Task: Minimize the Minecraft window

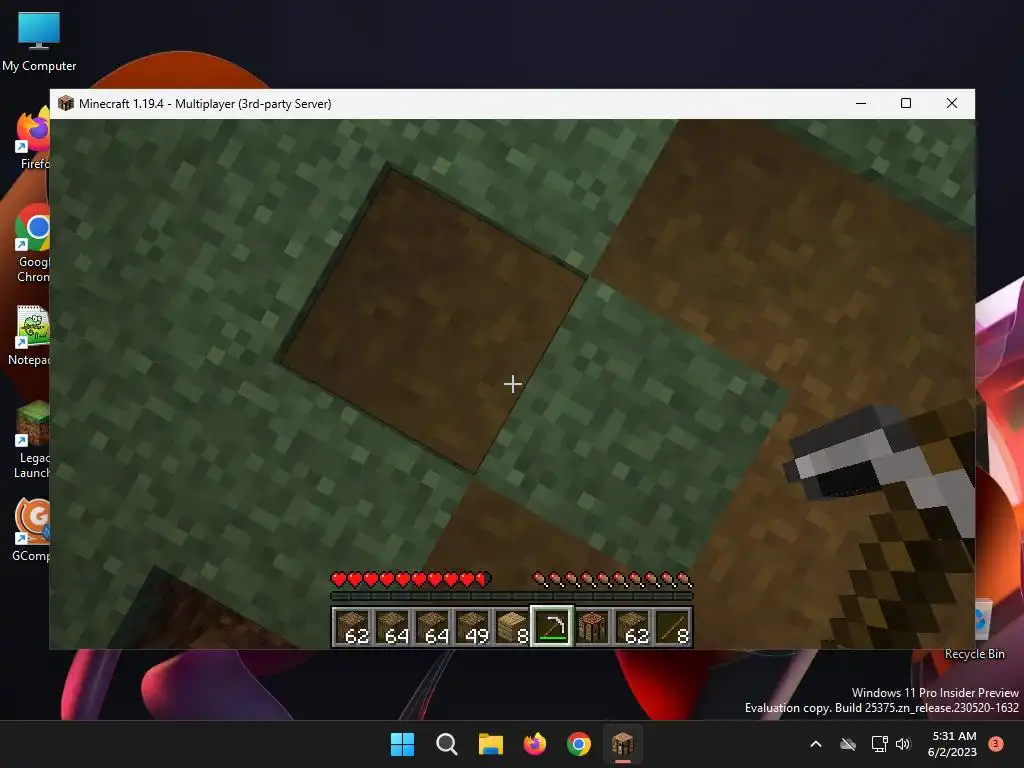Action: (861, 103)
